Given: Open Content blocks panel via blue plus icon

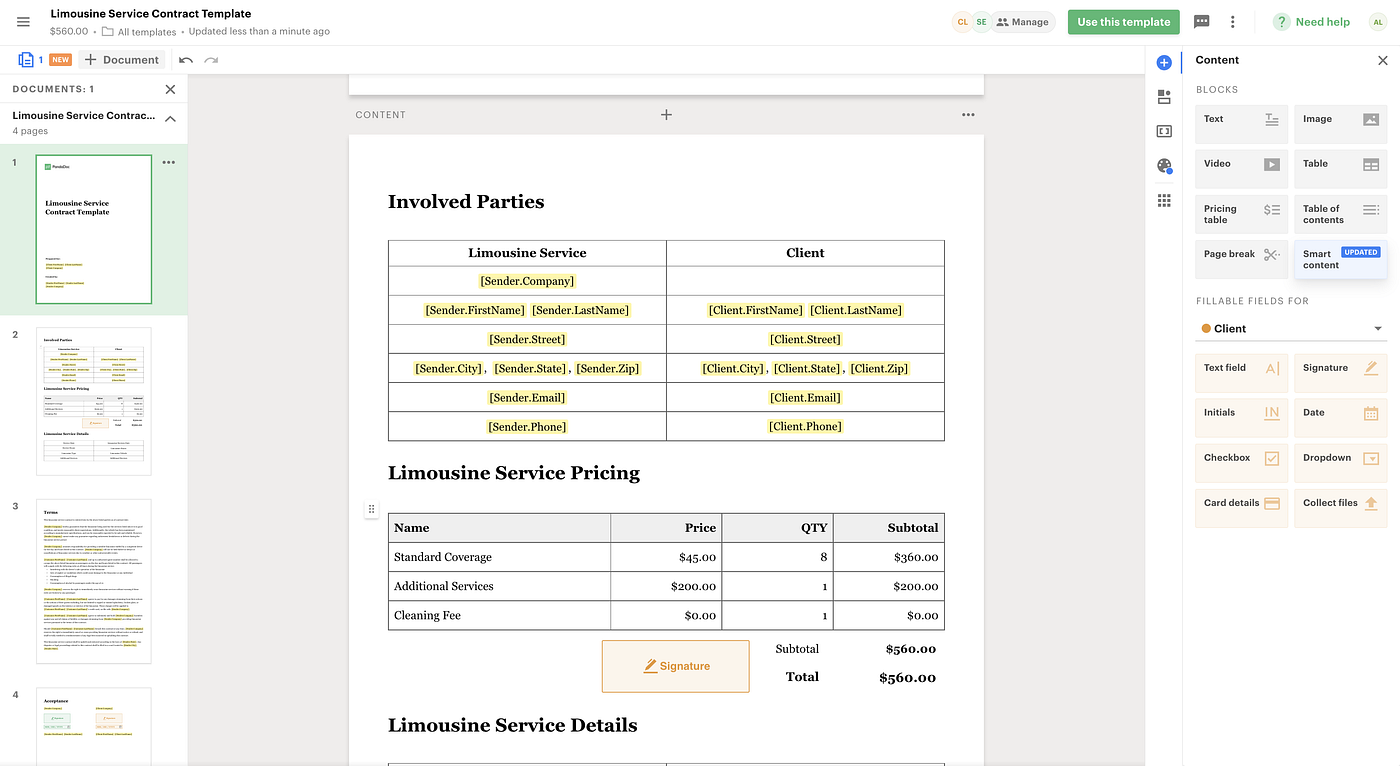Looking at the screenshot, I should (x=1163, y=62).
